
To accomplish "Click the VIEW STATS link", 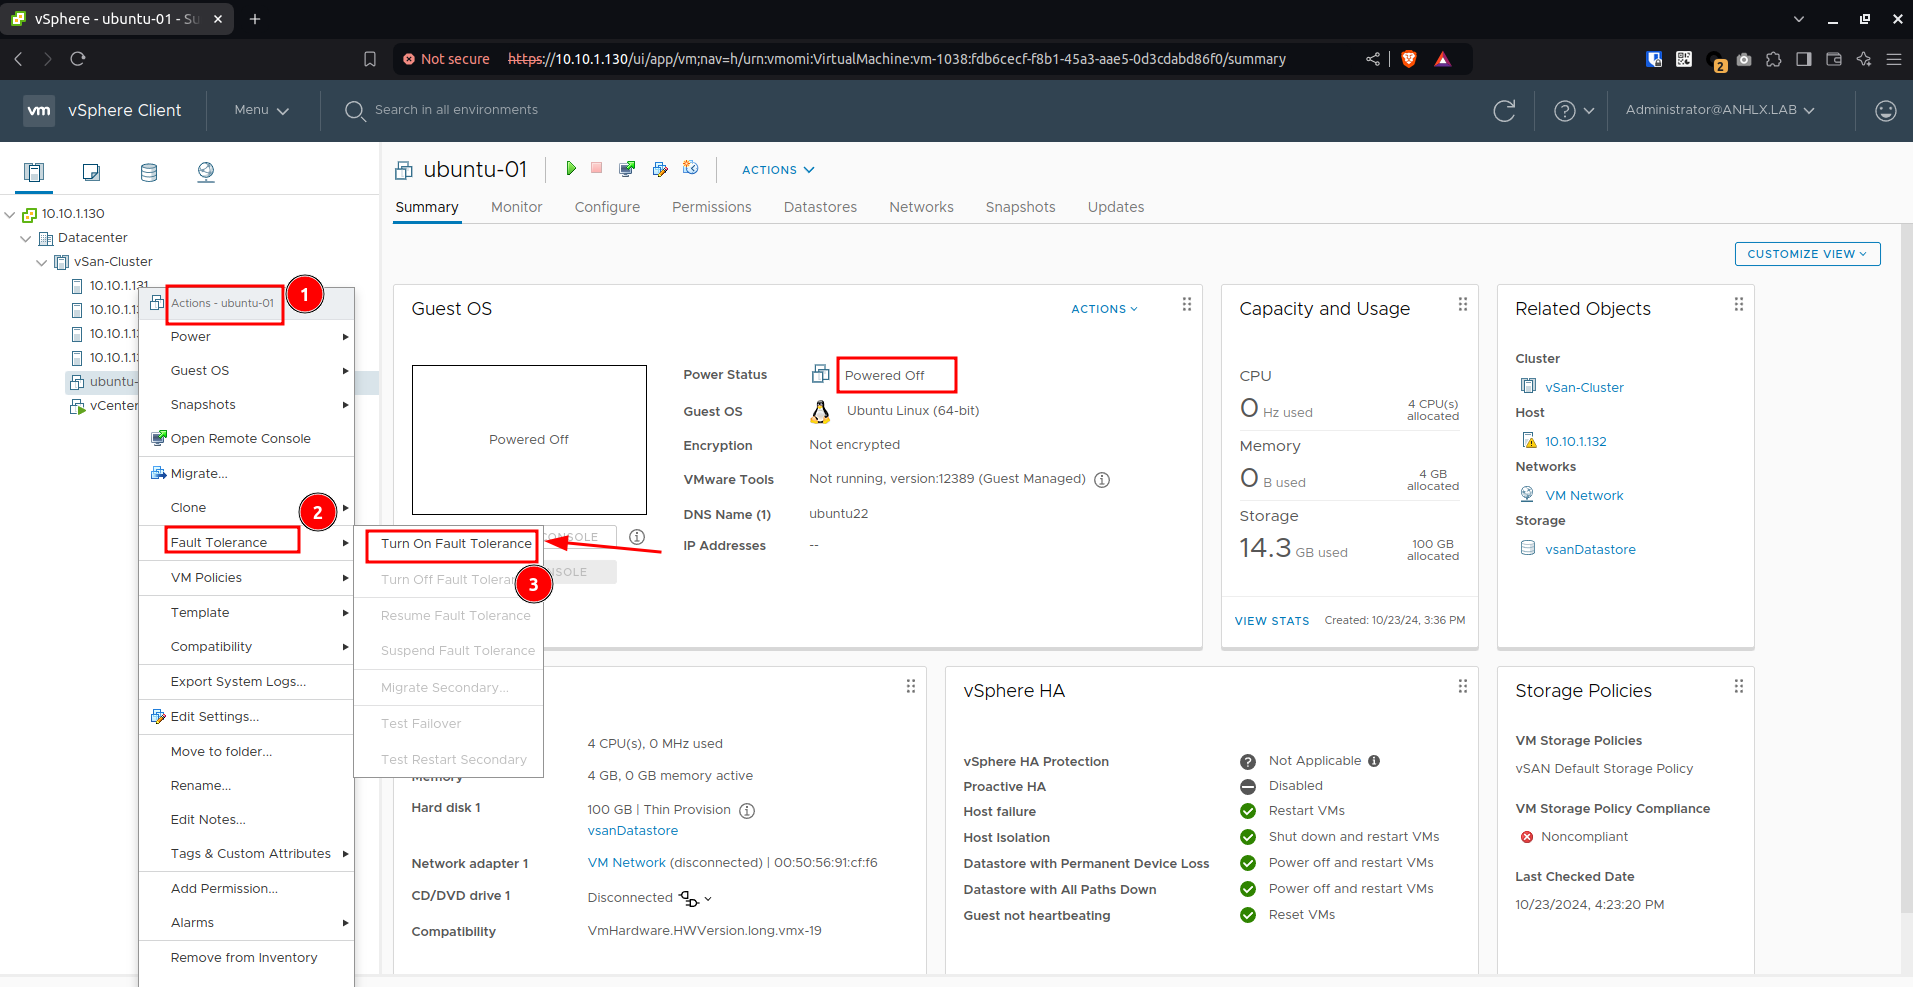I will coord(1271,621).
